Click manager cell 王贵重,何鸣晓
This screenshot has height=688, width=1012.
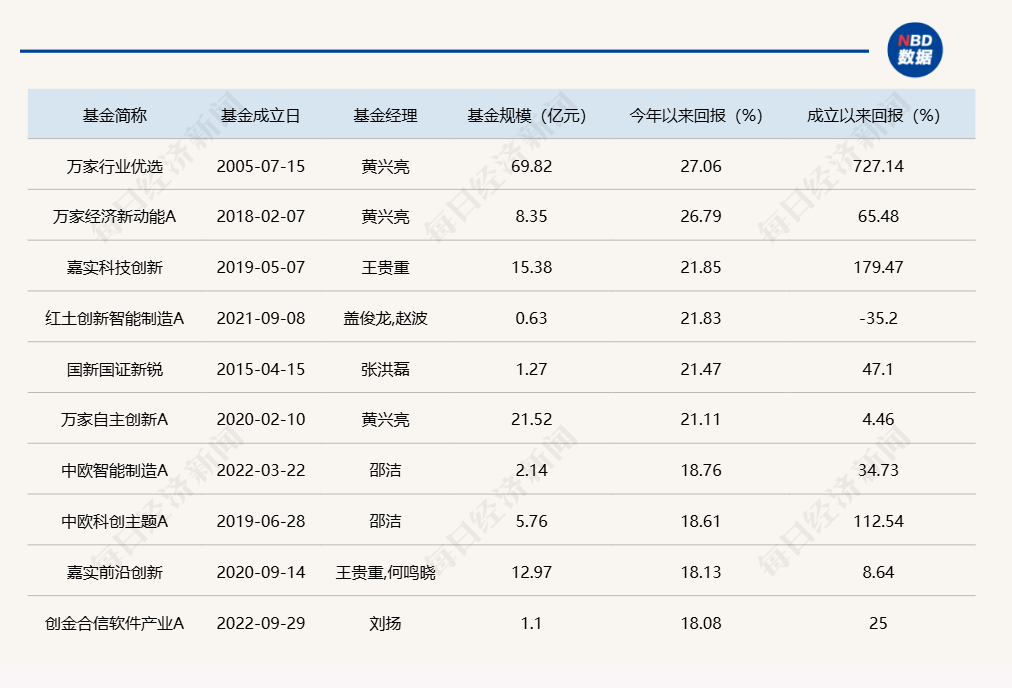point(385,572)
